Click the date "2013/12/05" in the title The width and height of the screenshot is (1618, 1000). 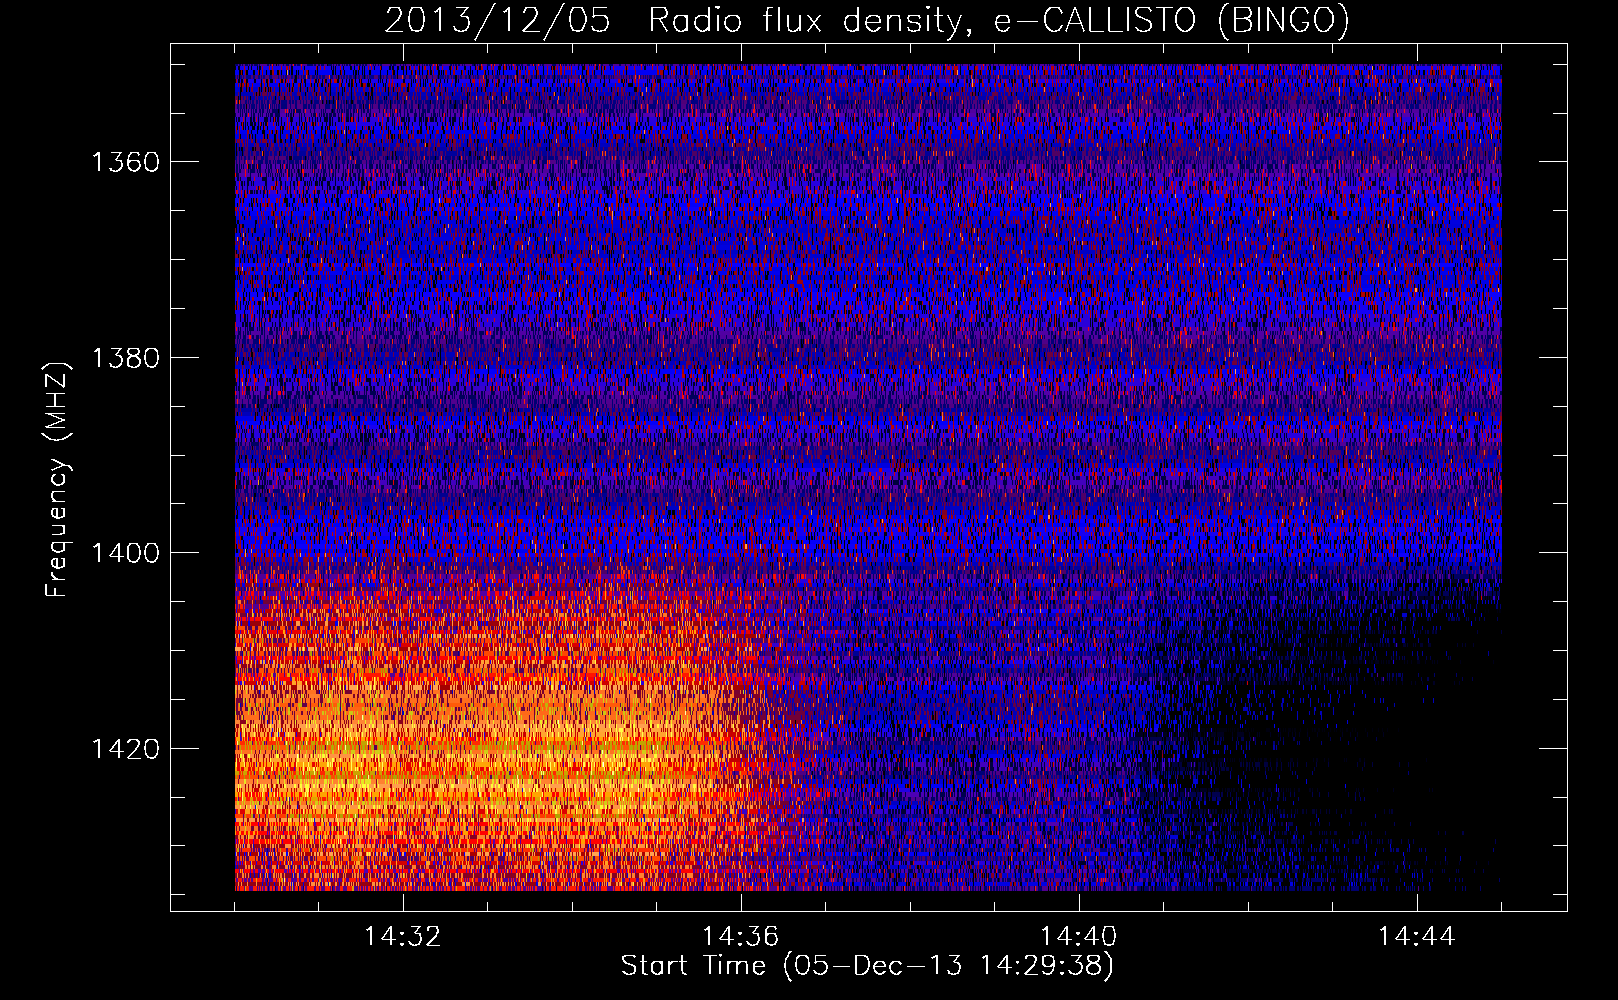coord(497,20)
